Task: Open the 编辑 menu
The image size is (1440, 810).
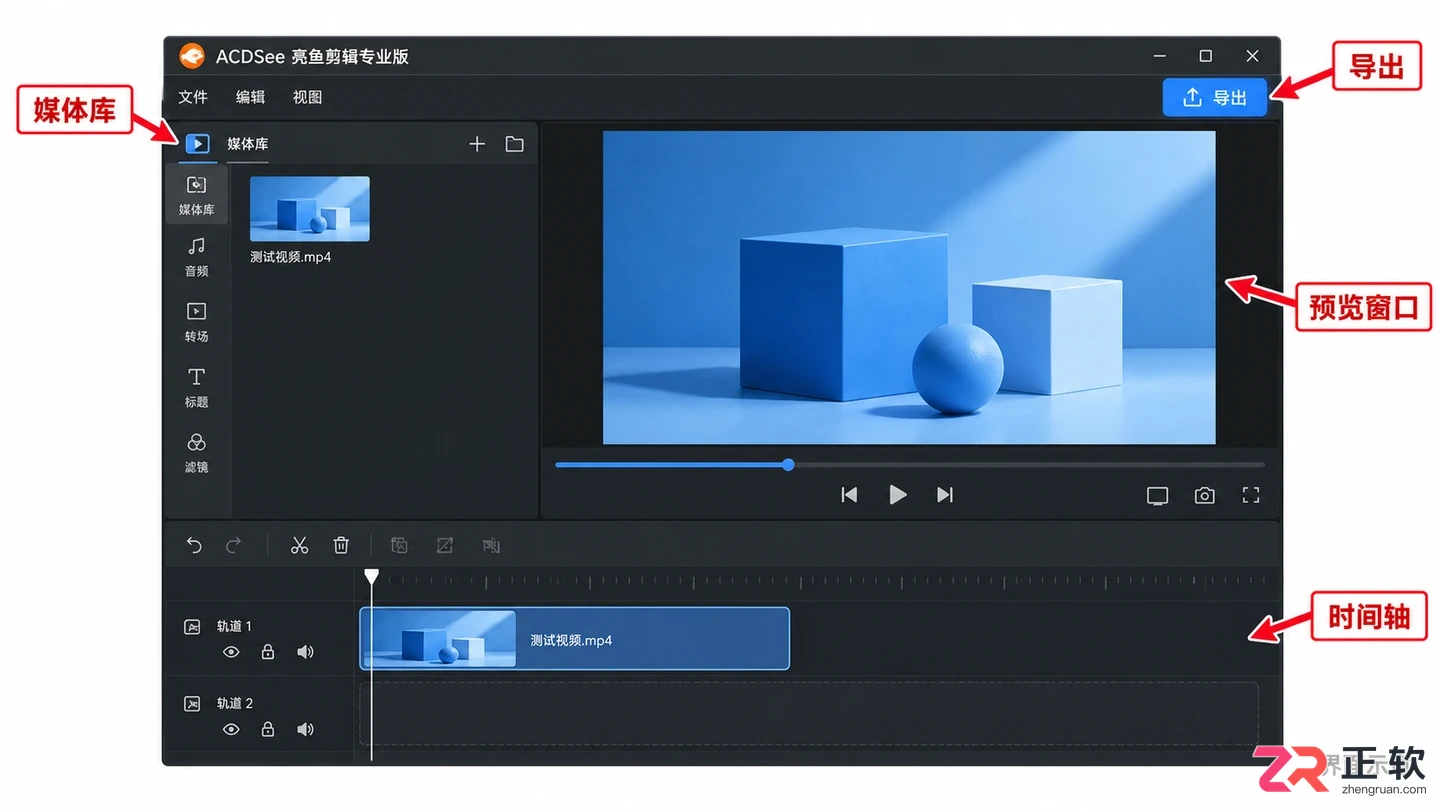Action: 250,97
